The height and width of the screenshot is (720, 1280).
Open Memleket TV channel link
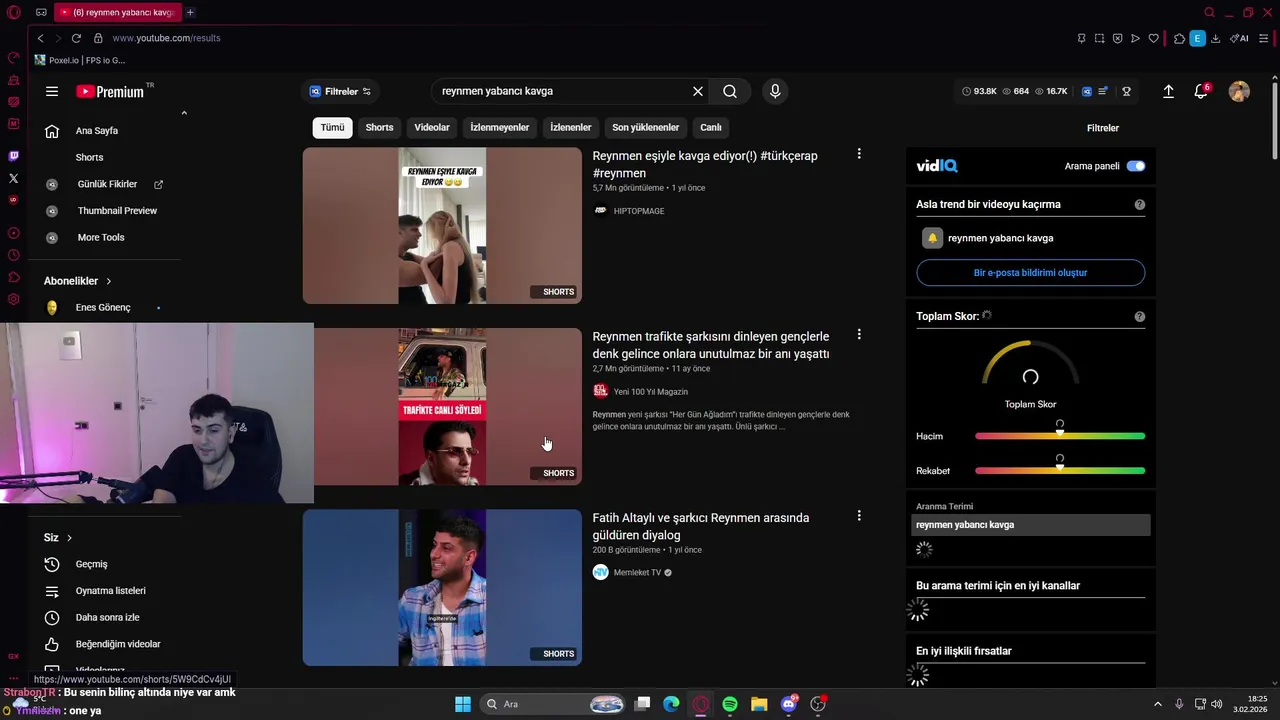[637, 573]
